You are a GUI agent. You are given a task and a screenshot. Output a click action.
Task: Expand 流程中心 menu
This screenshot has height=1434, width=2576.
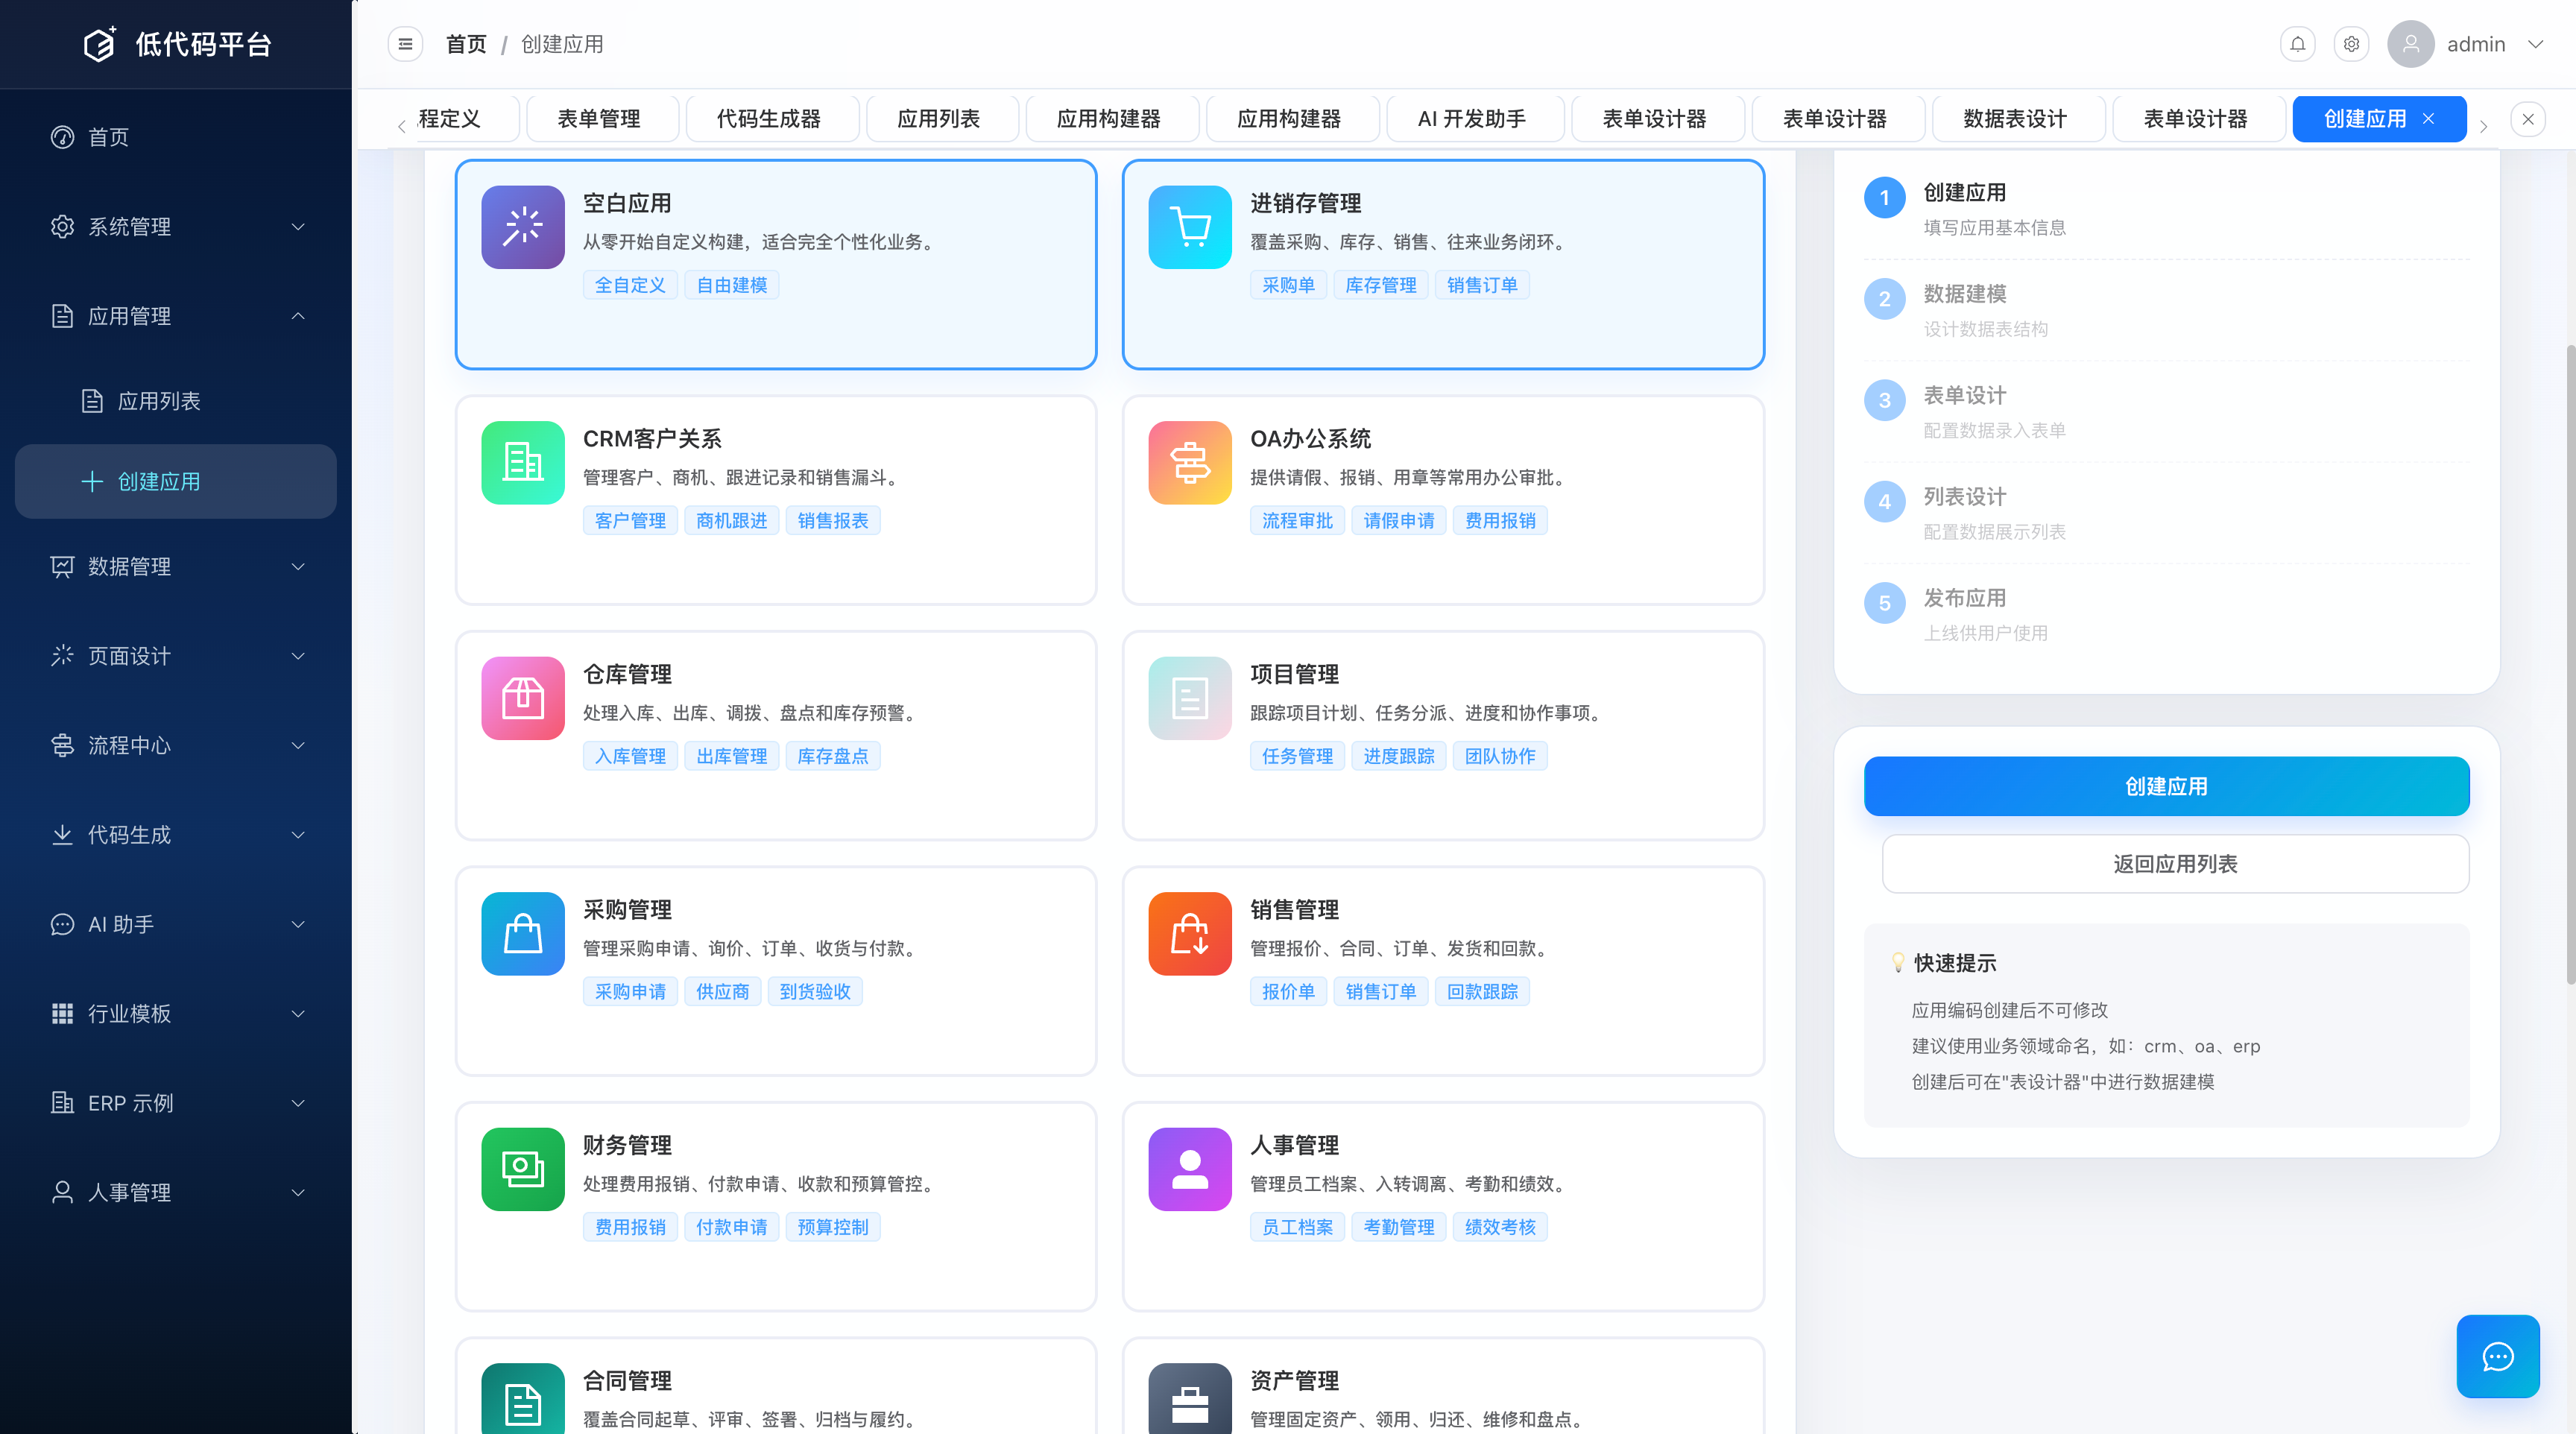(x=176, y=746)
